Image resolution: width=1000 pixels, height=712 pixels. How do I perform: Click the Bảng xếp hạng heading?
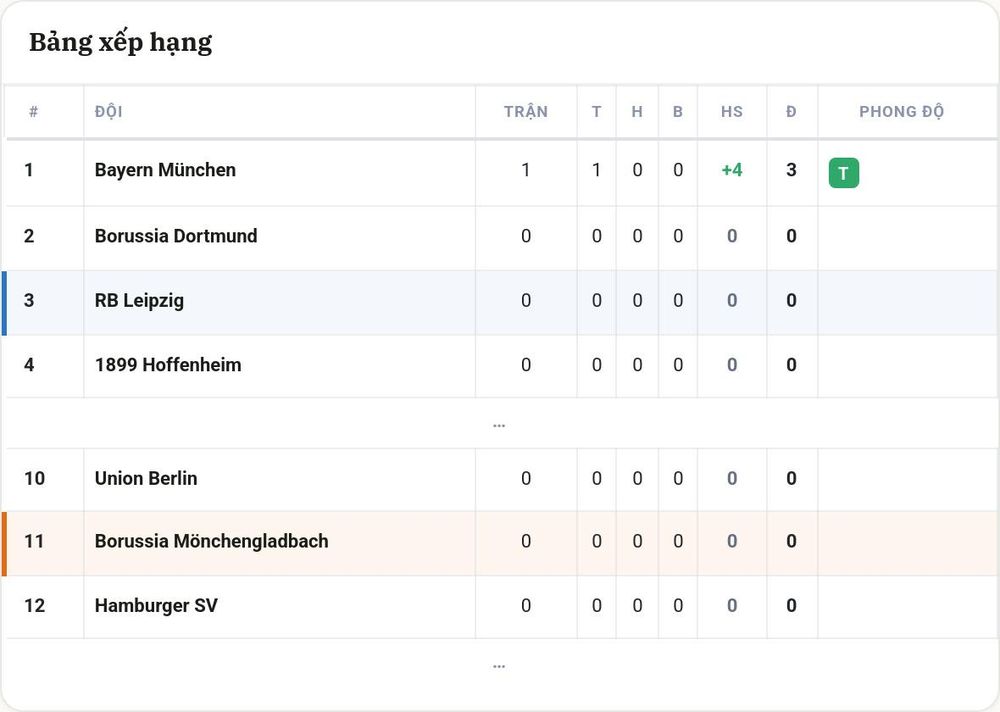pos(121,43)
